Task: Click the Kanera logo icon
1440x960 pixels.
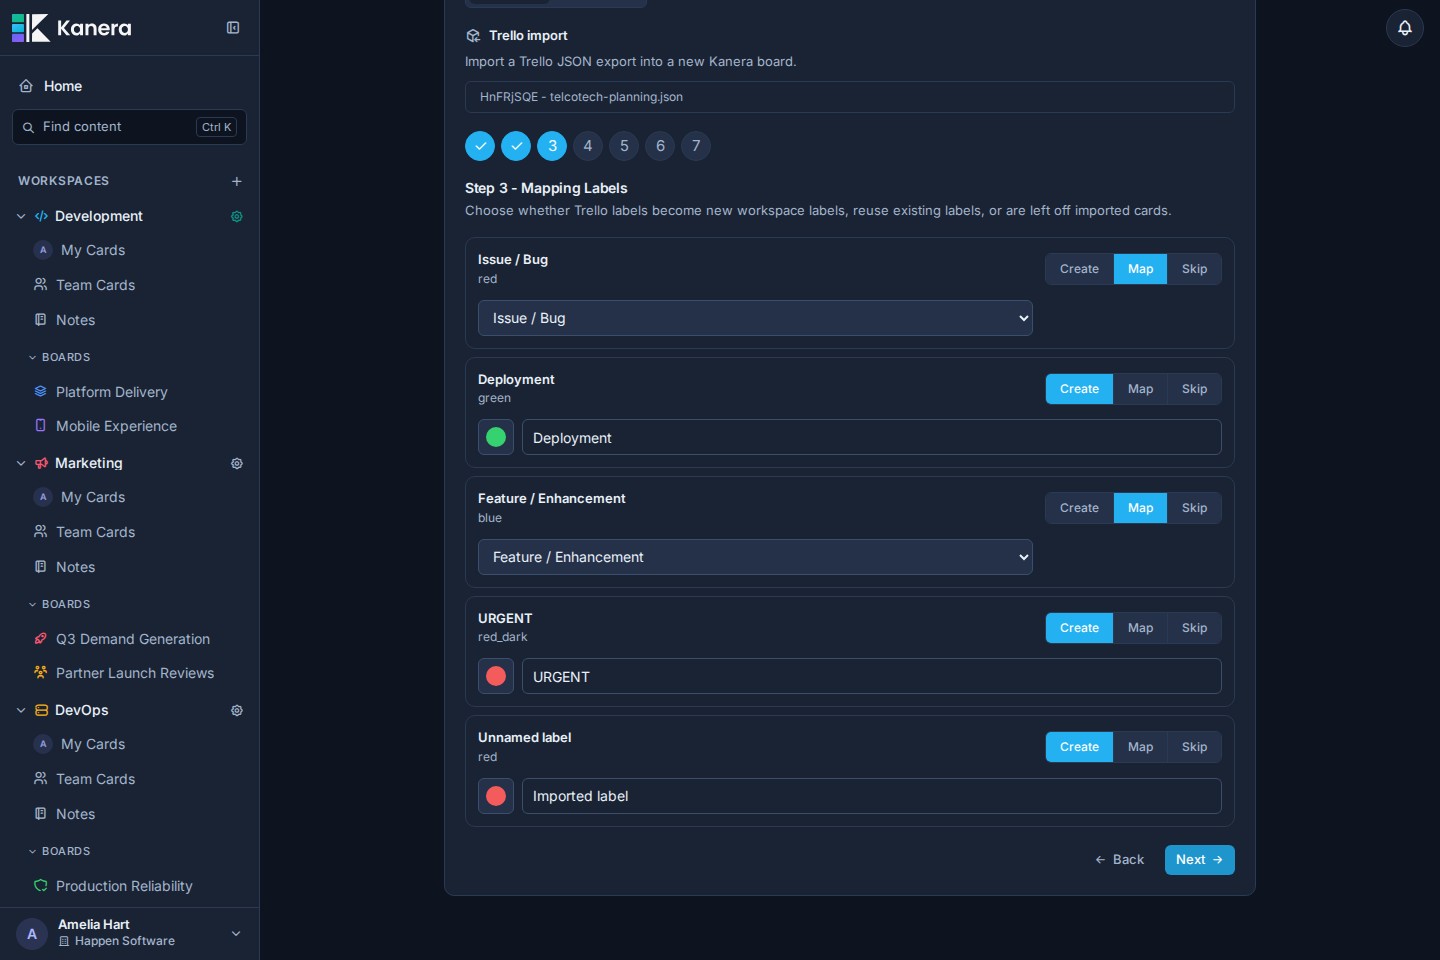Action: 30,28
